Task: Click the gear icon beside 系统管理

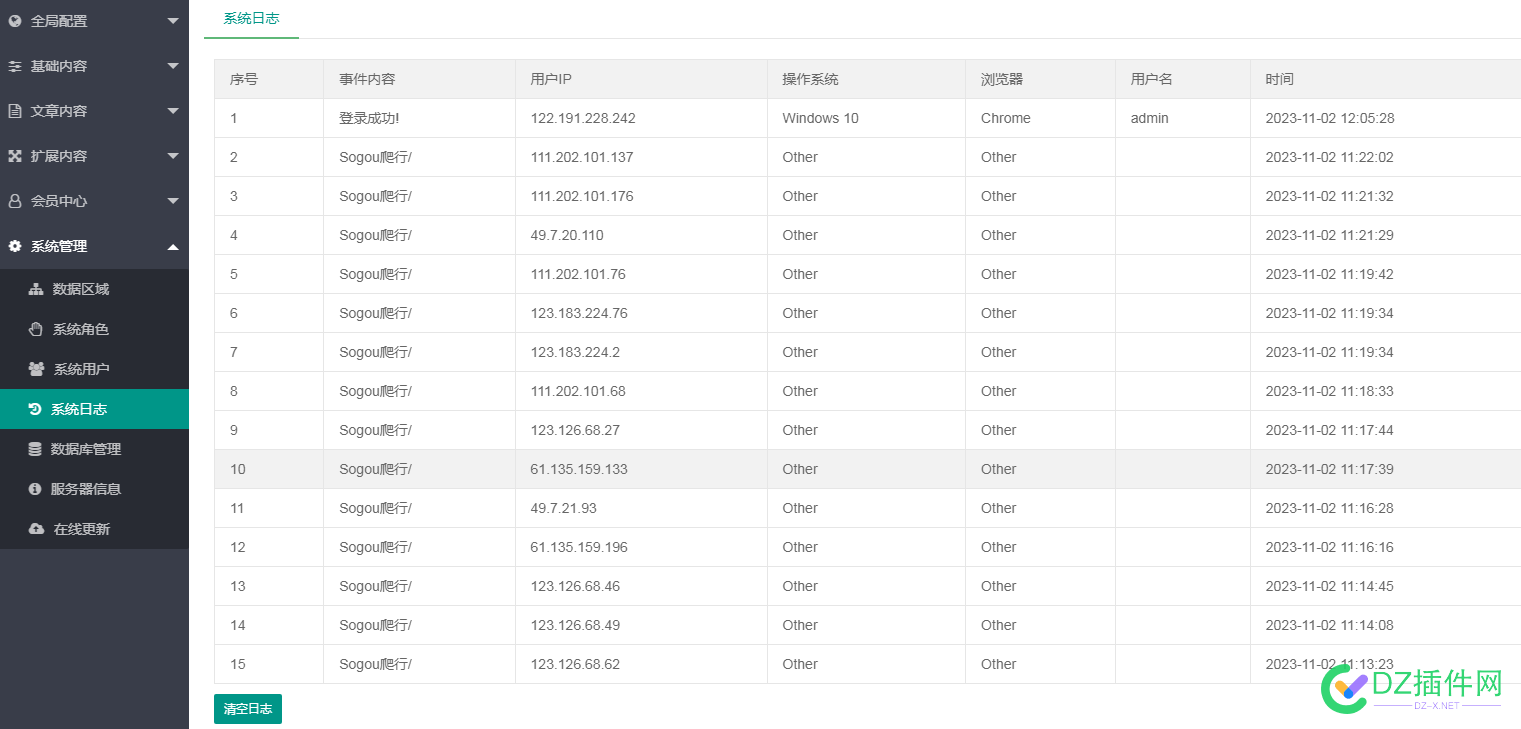Action: 15,246
